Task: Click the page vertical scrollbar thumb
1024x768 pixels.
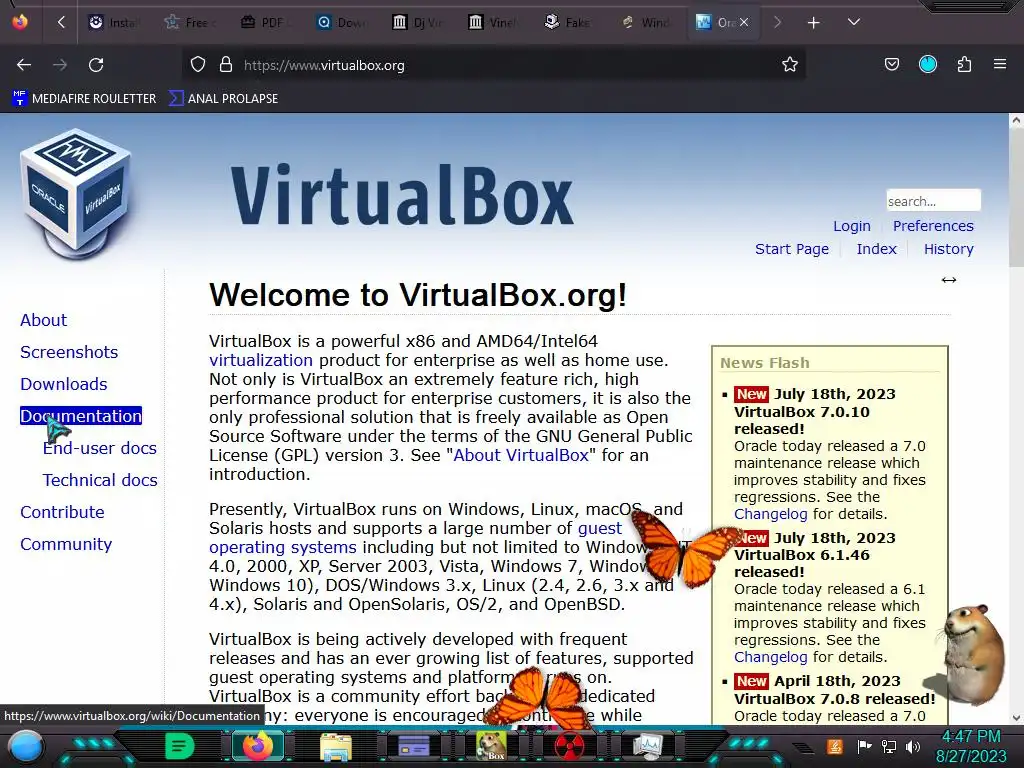Action: (x=1016, y=196)
